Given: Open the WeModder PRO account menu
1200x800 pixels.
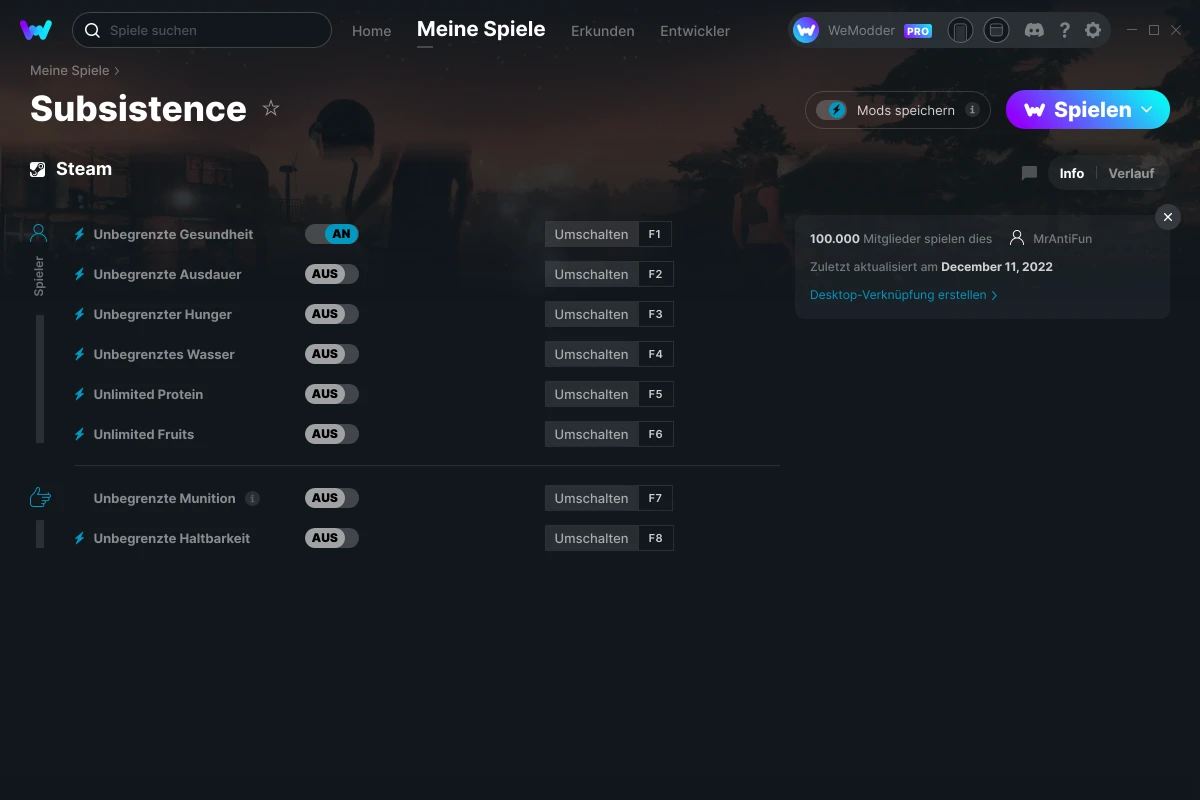Looking at the screenshot, I should pos(862,30).
